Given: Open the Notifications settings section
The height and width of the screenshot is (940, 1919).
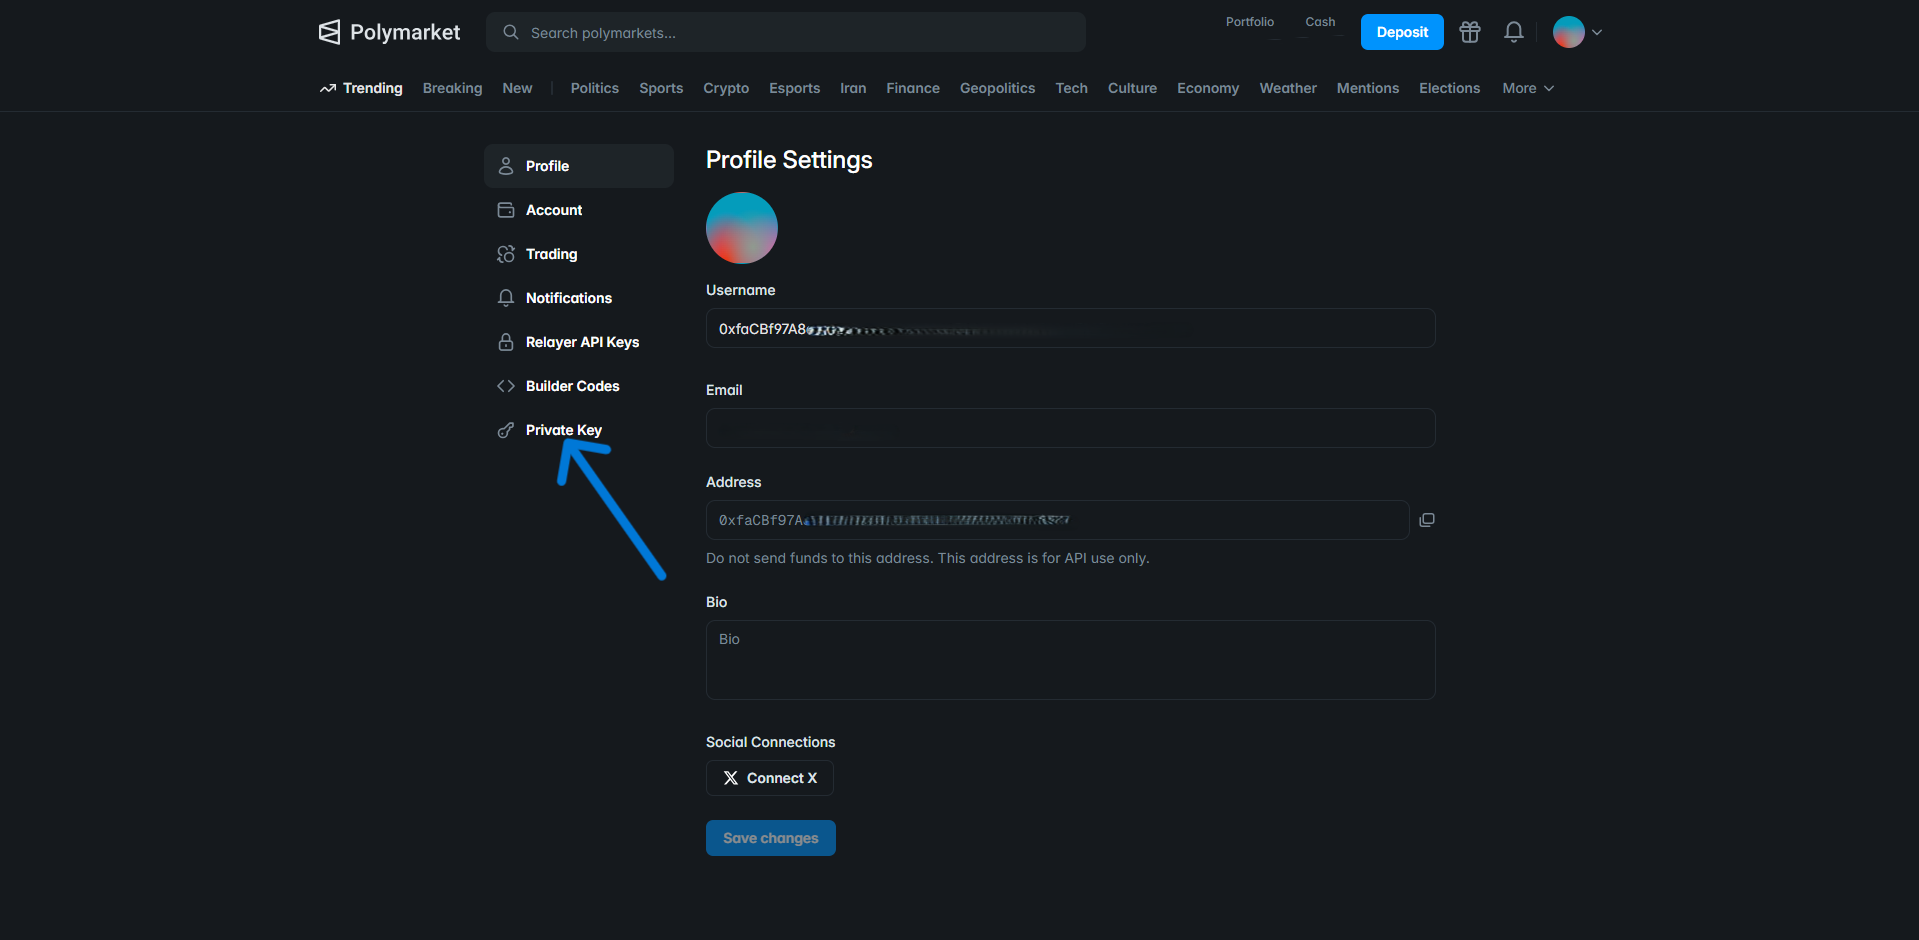Looking at the screenshot, I should point(579,298).
